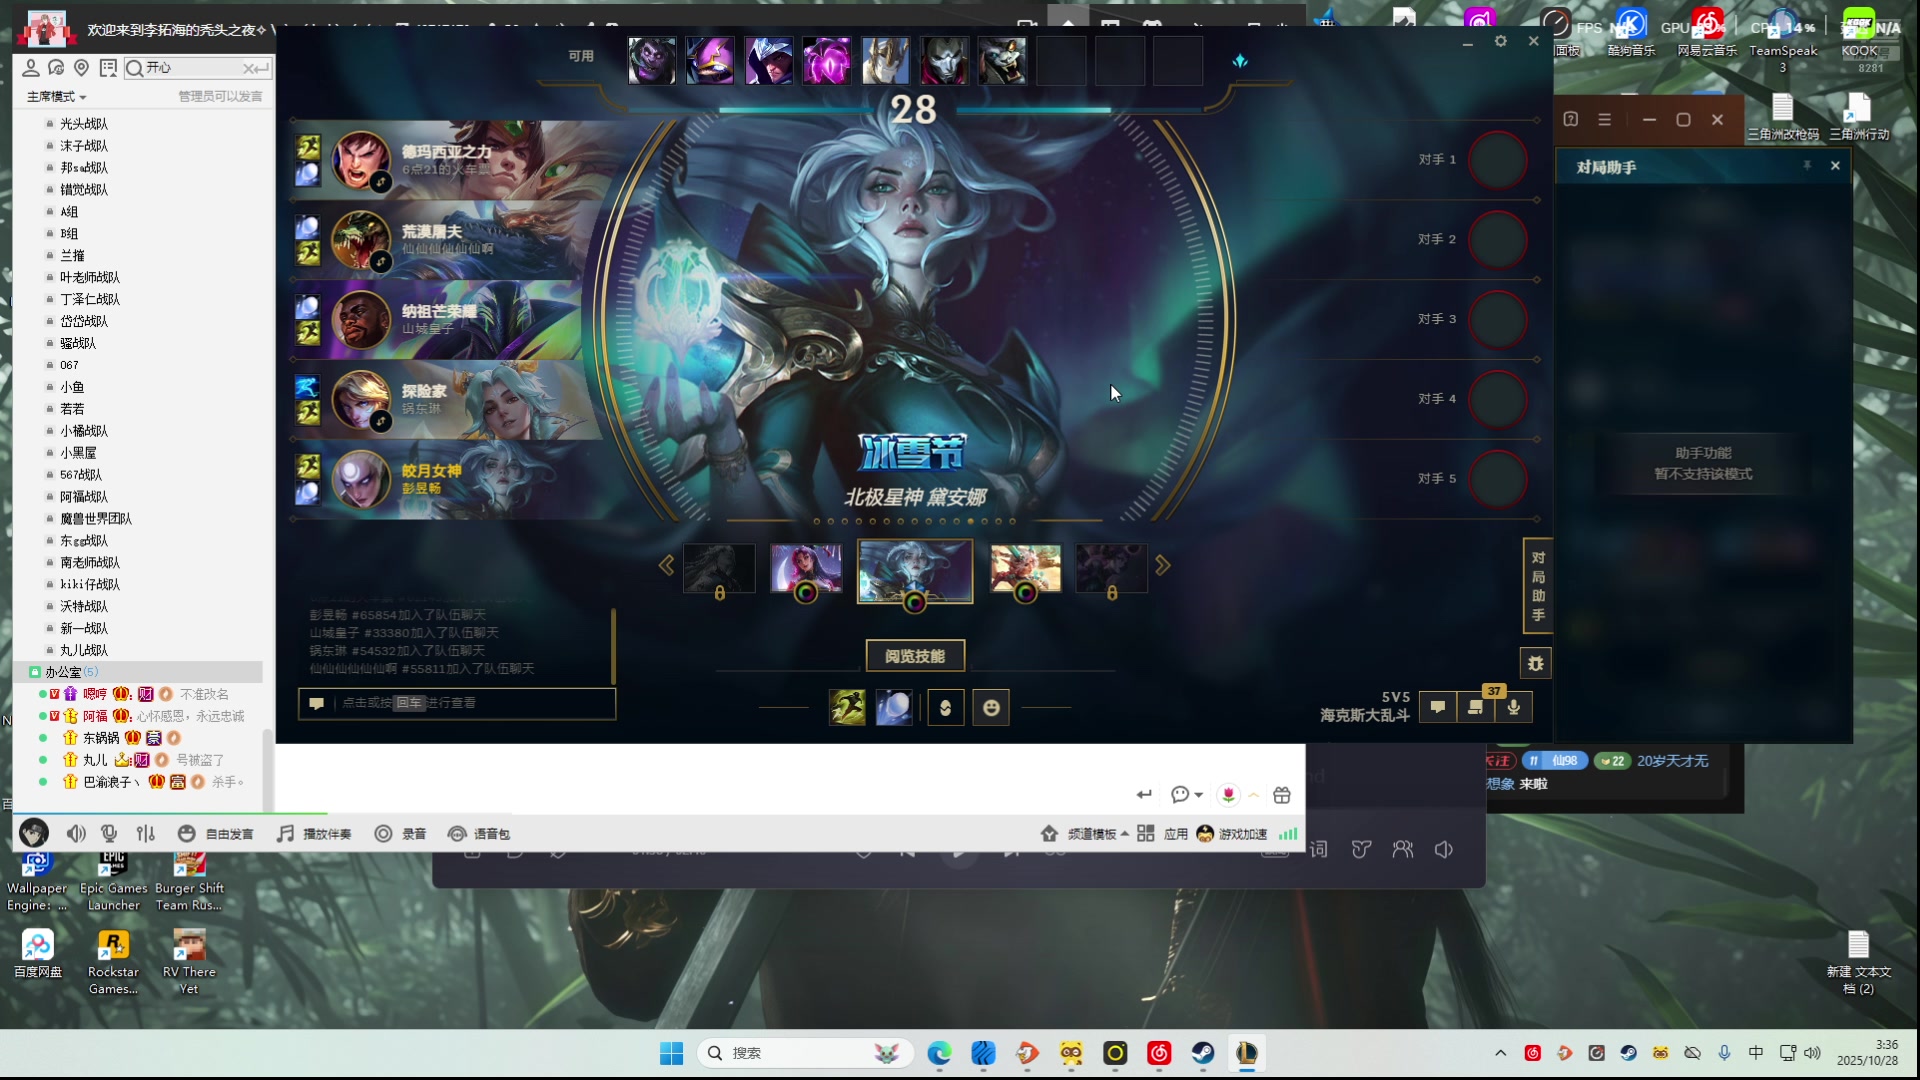Mute the speaker in voice toolbar
This screenshot has width=1920, height=1080.
[x=76, y=834]
